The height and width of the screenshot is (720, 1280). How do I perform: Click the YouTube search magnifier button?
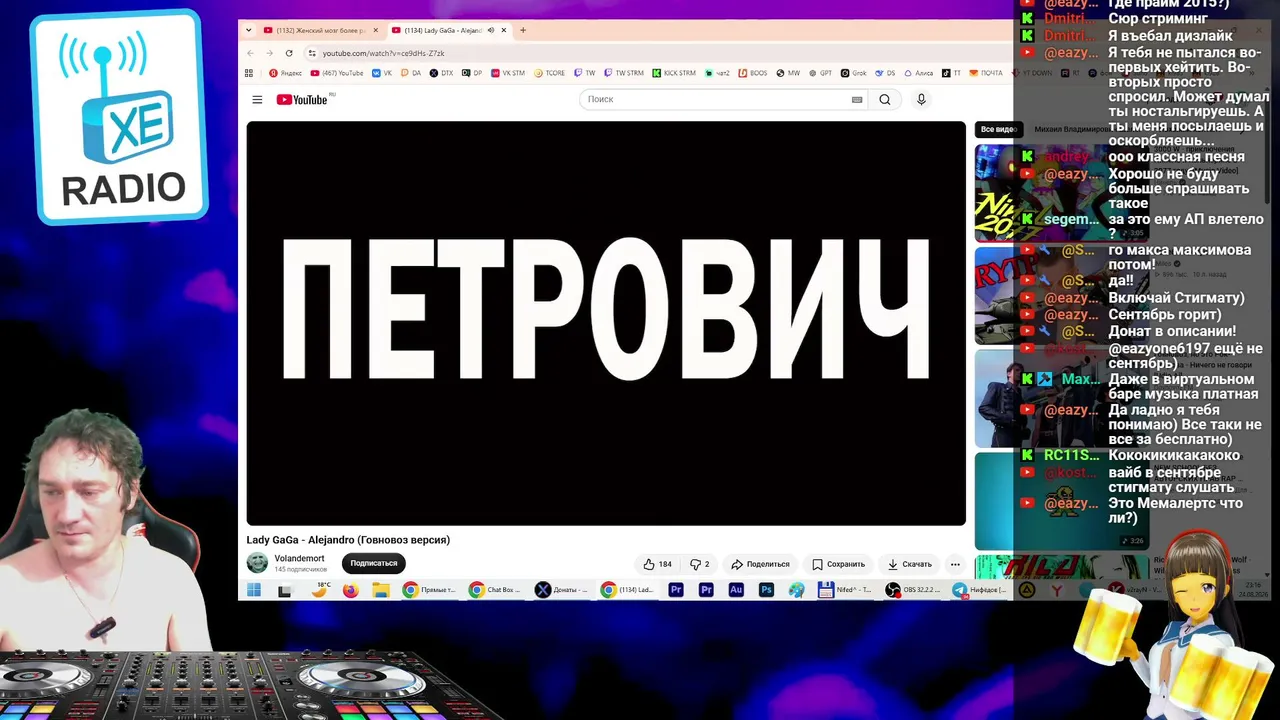884,99
